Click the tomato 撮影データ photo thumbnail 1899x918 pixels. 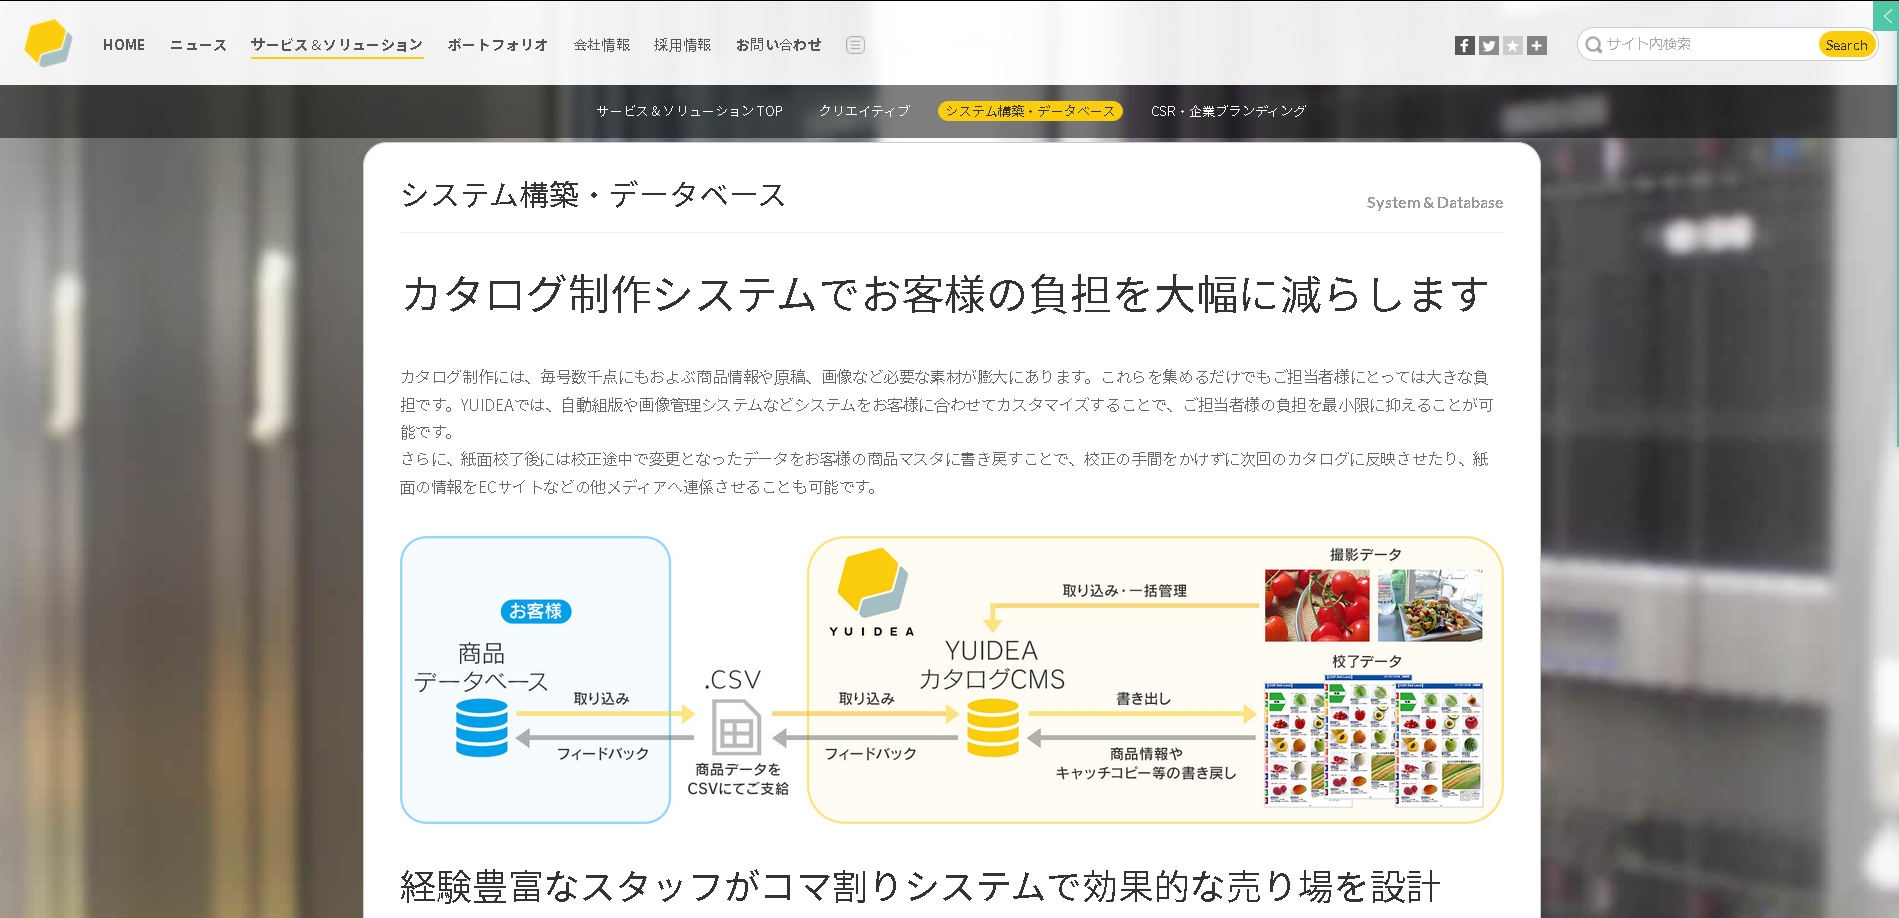1316,605
